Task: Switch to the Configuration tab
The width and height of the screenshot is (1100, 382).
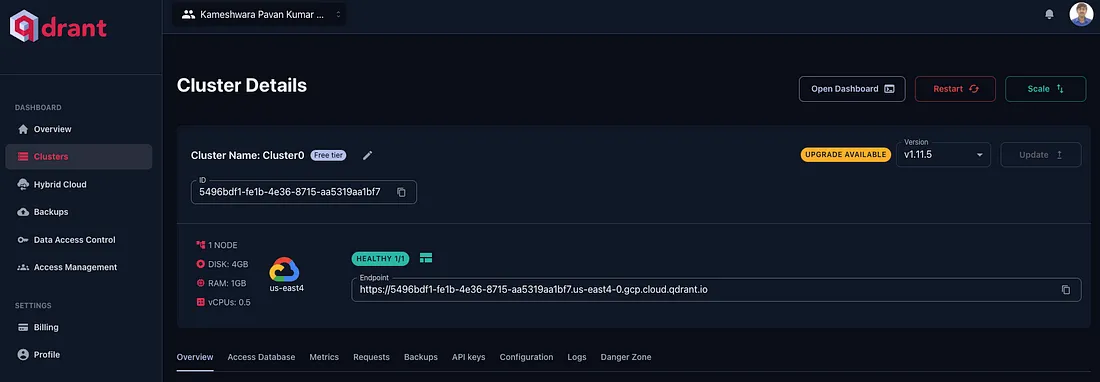Action: coord(526,357)
